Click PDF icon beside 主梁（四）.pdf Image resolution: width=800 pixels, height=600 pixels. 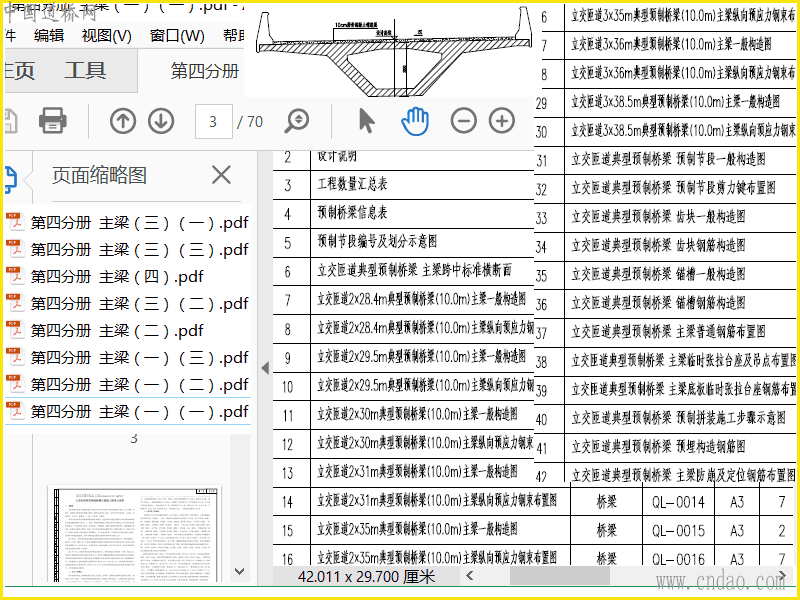pyautogui.click(x=15, y=276)
